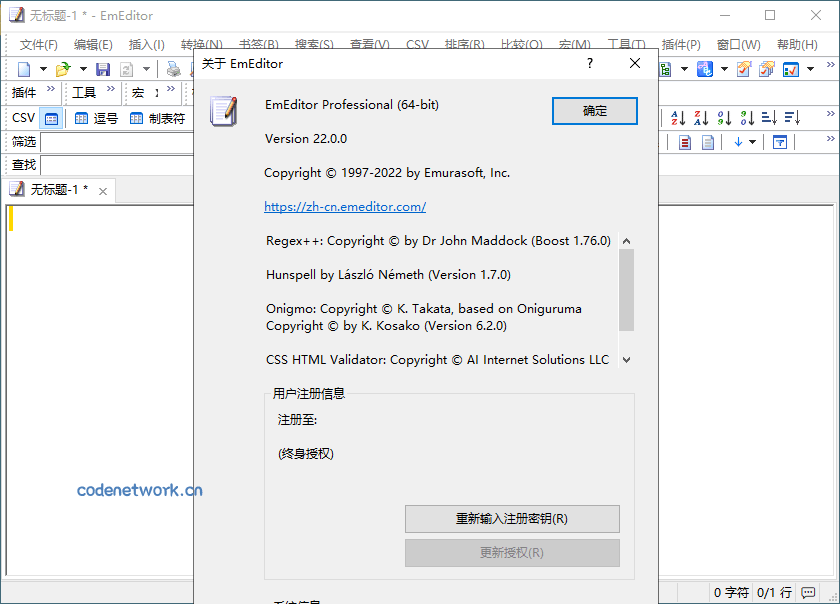Enable comma-separated (逗号) CSV mode
840x604 pixels.
(x=96, y=118)
